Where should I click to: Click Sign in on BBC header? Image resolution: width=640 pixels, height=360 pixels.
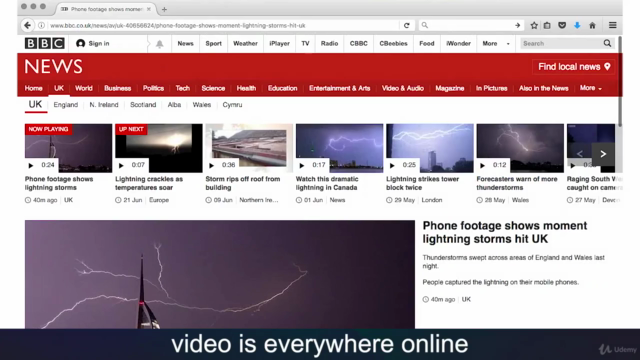pyautogui.click(x=93, y=43)
